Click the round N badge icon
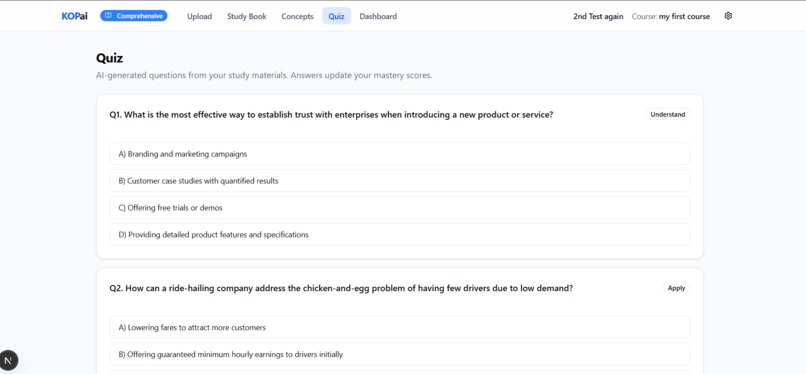806x374 pixels. click(8, 361)
